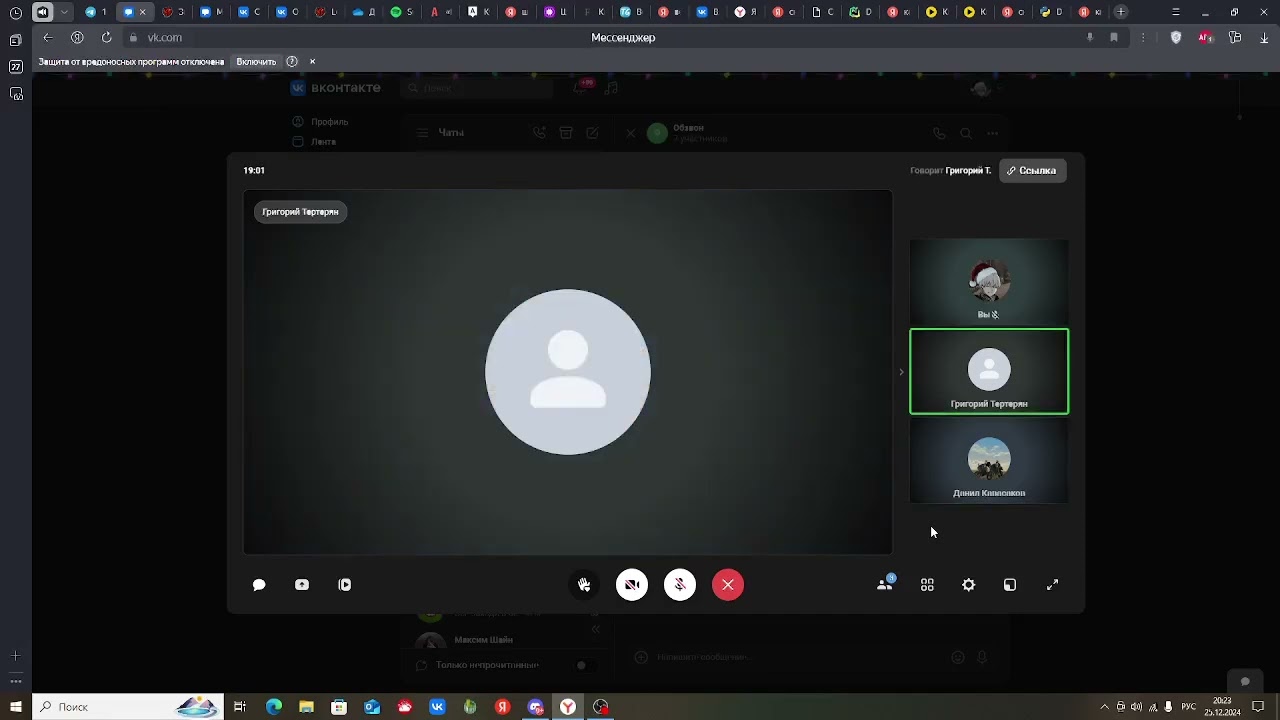Raise hand in the call
Image resolution: width=1280 pixels, height=720 pixels.
pos(584,585)
